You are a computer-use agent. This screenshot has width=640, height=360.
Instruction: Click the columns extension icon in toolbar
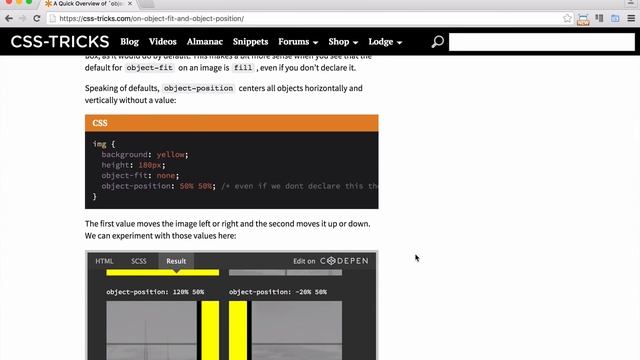(599, 18)
